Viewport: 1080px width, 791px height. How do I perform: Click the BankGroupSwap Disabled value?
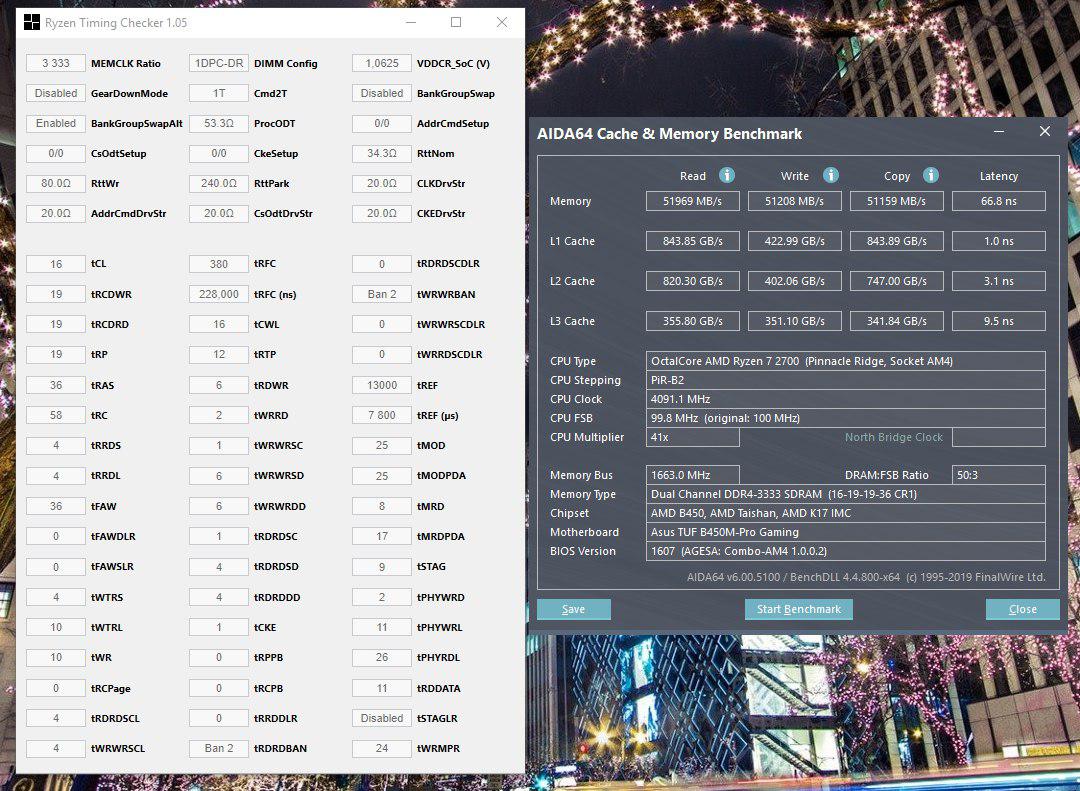point(382,93)
